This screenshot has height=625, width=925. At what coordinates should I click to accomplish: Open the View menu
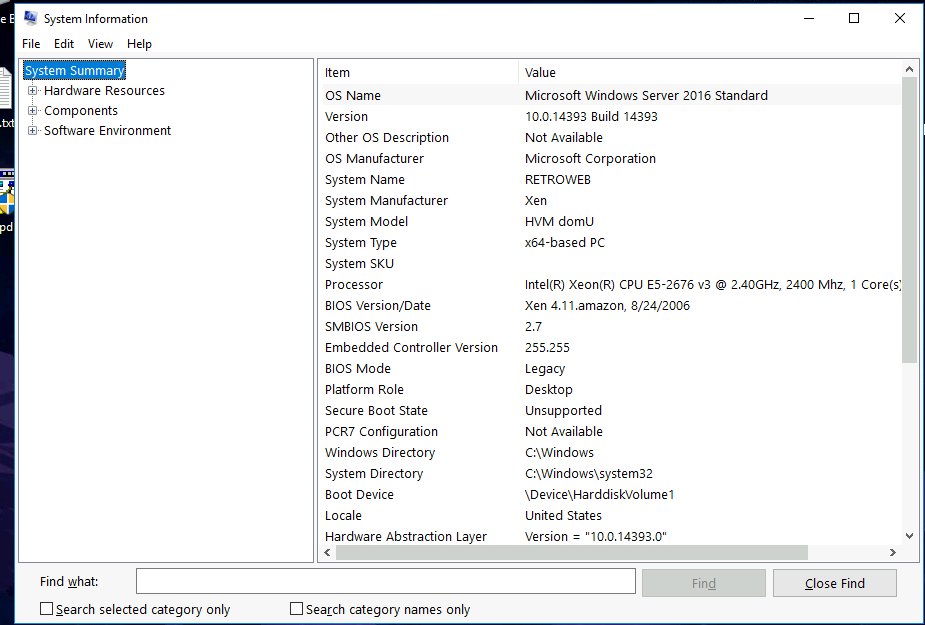click(100, 44)
